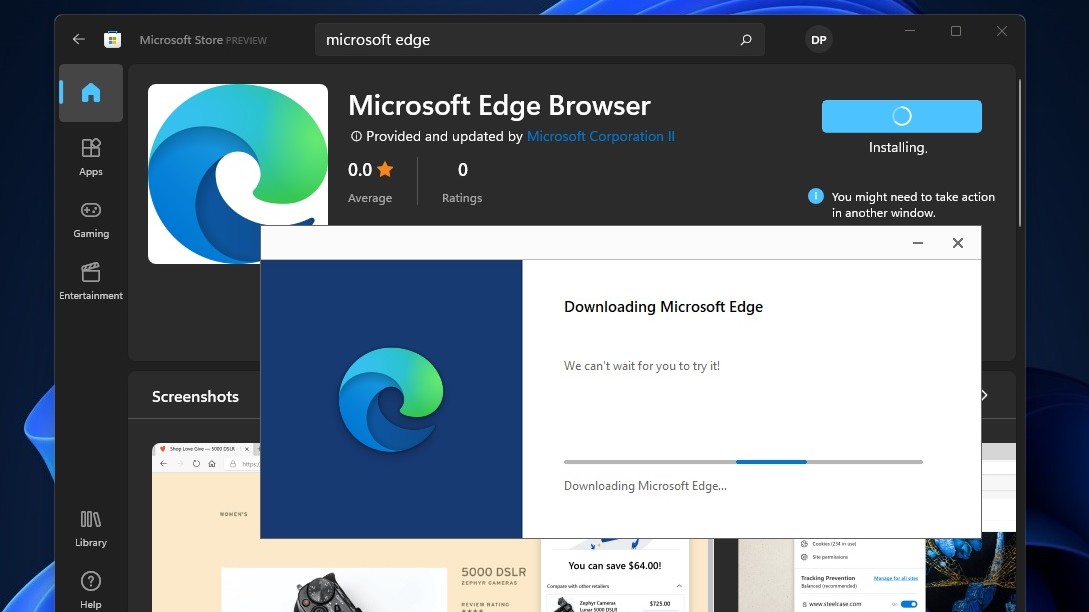Open the Apps section

coord(91,157)
